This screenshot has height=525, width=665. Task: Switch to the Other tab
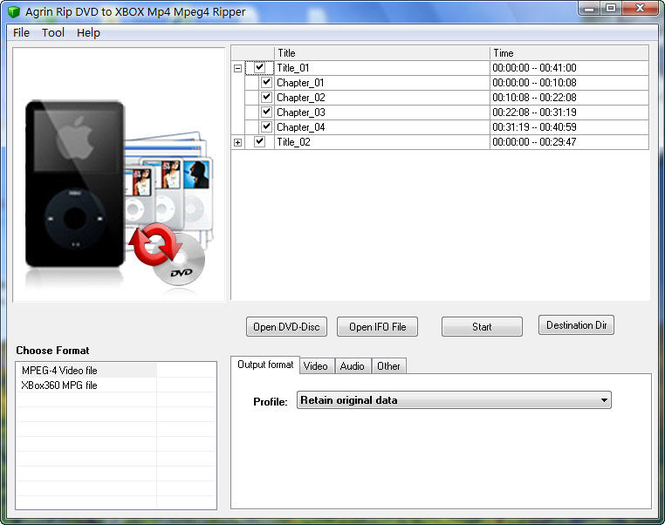tap(389, 366)
